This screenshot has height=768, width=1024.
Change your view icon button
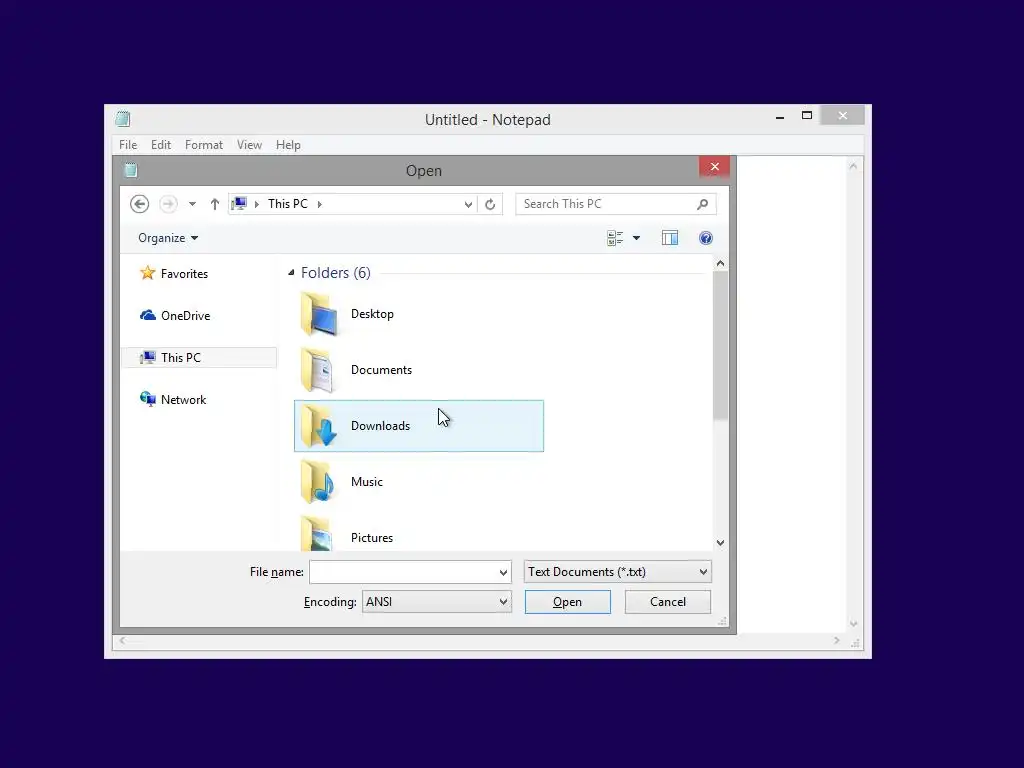tap(615, 238)
